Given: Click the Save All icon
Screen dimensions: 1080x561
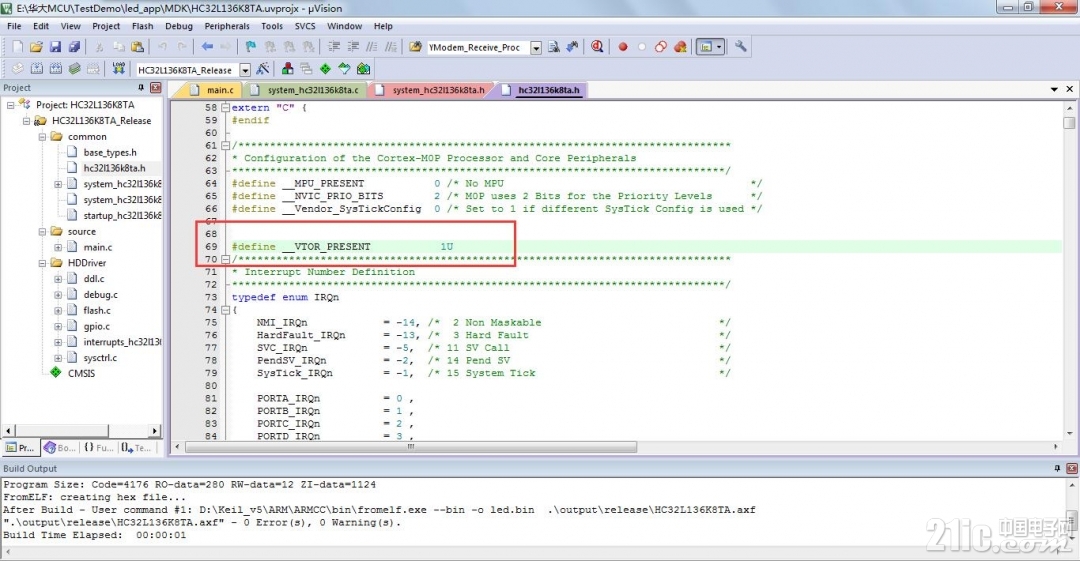Looking at the screenshot, I should [x=74, y=47].
